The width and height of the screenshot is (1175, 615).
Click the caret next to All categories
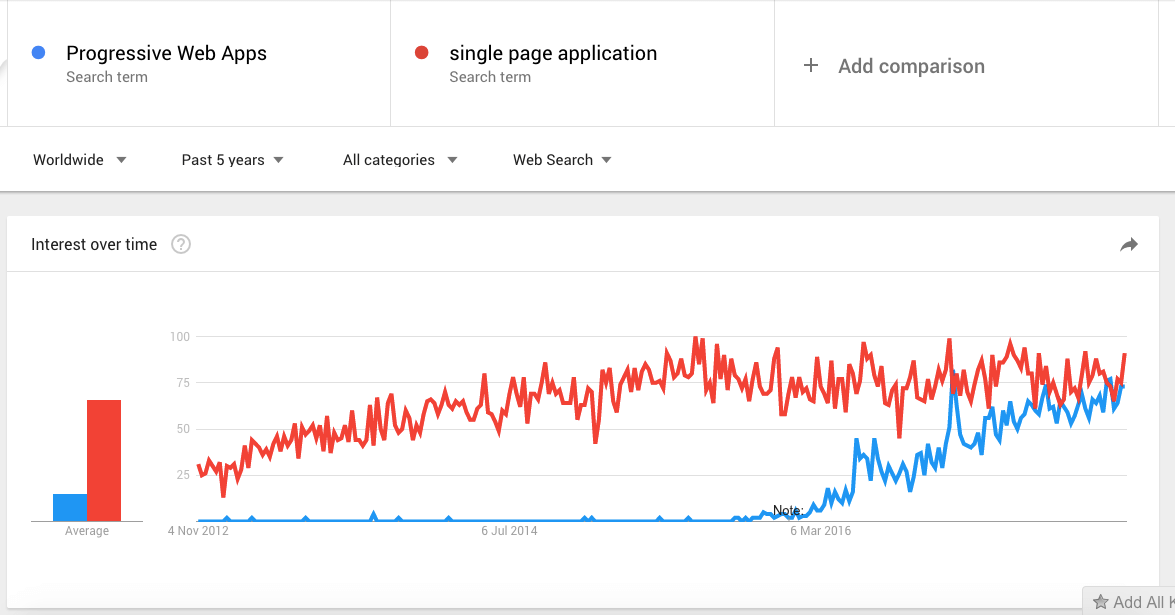pyautogui.click(x=452, y=160)
